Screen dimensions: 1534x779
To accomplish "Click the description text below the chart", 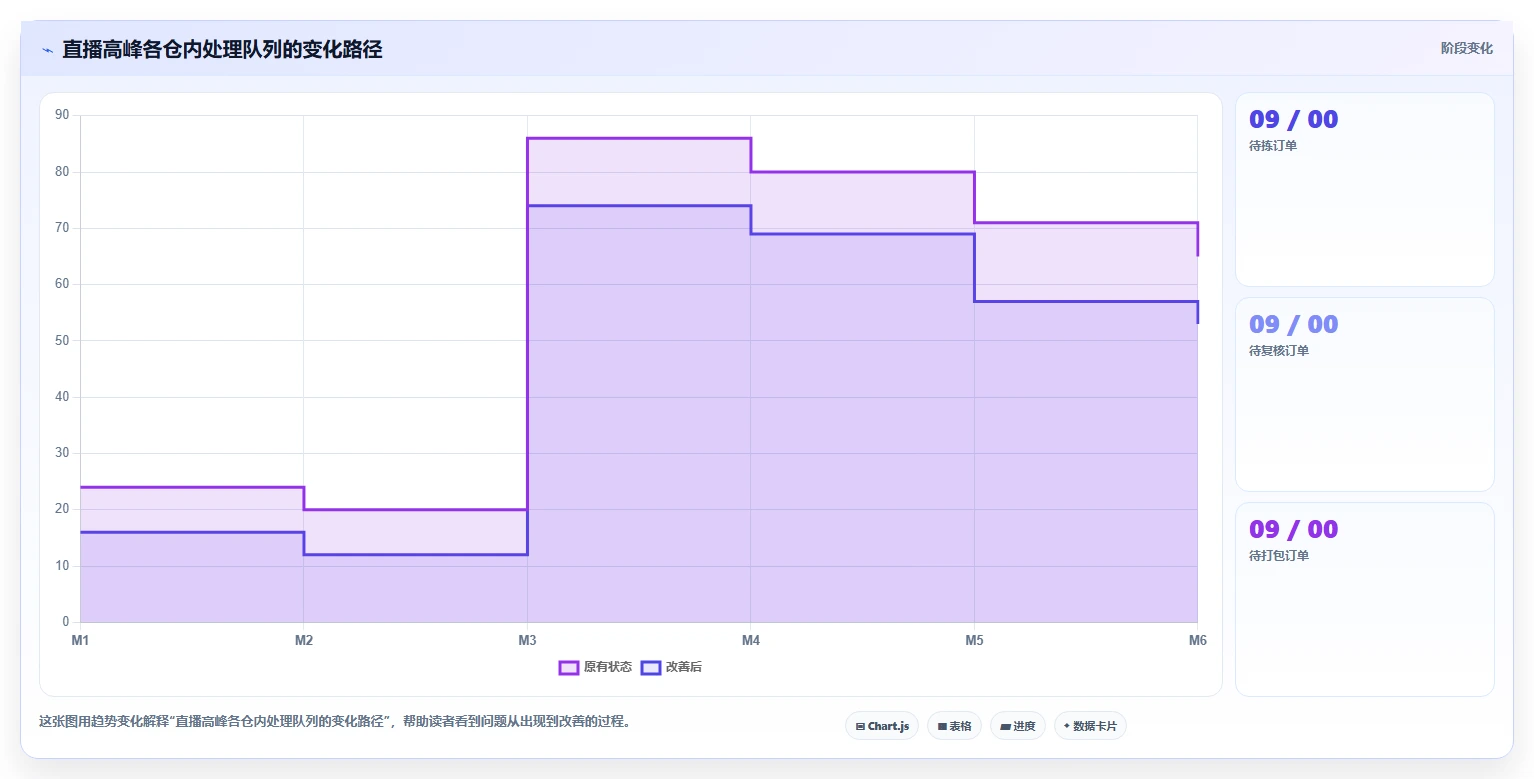I will click(x=335, y=721).
